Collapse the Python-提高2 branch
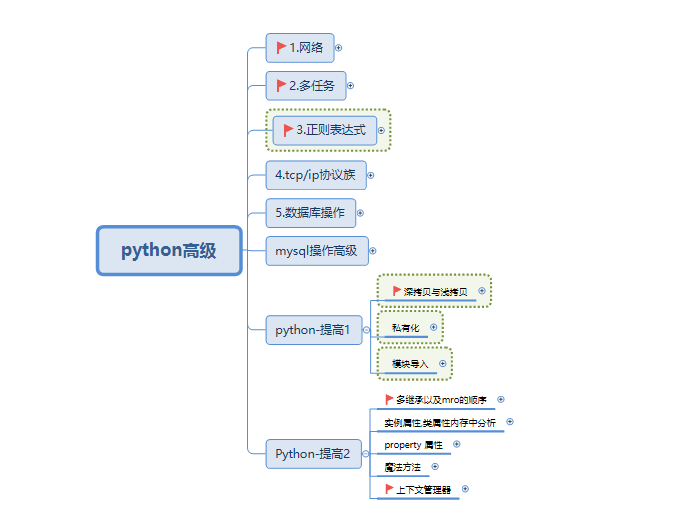Screen dimensions: 690x515 click(366, 454)
